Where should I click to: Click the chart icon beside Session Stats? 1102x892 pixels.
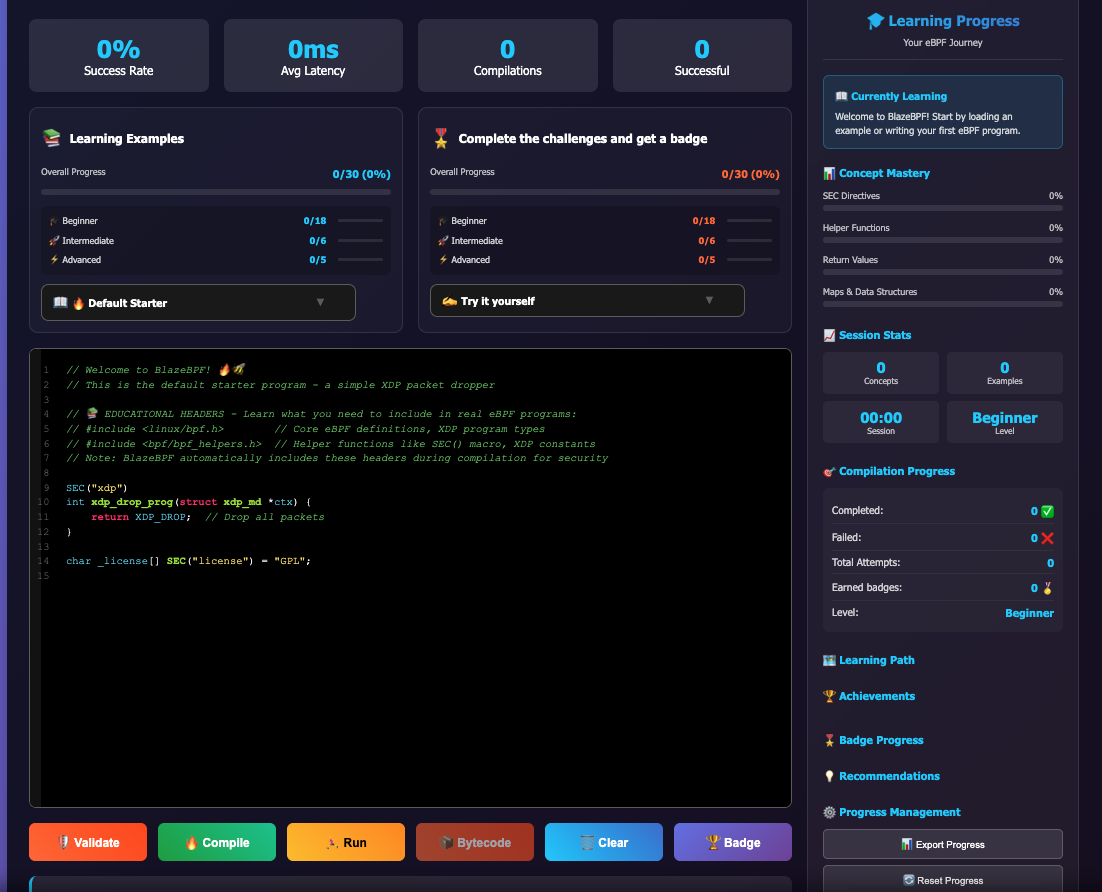(x=829, y=335)
